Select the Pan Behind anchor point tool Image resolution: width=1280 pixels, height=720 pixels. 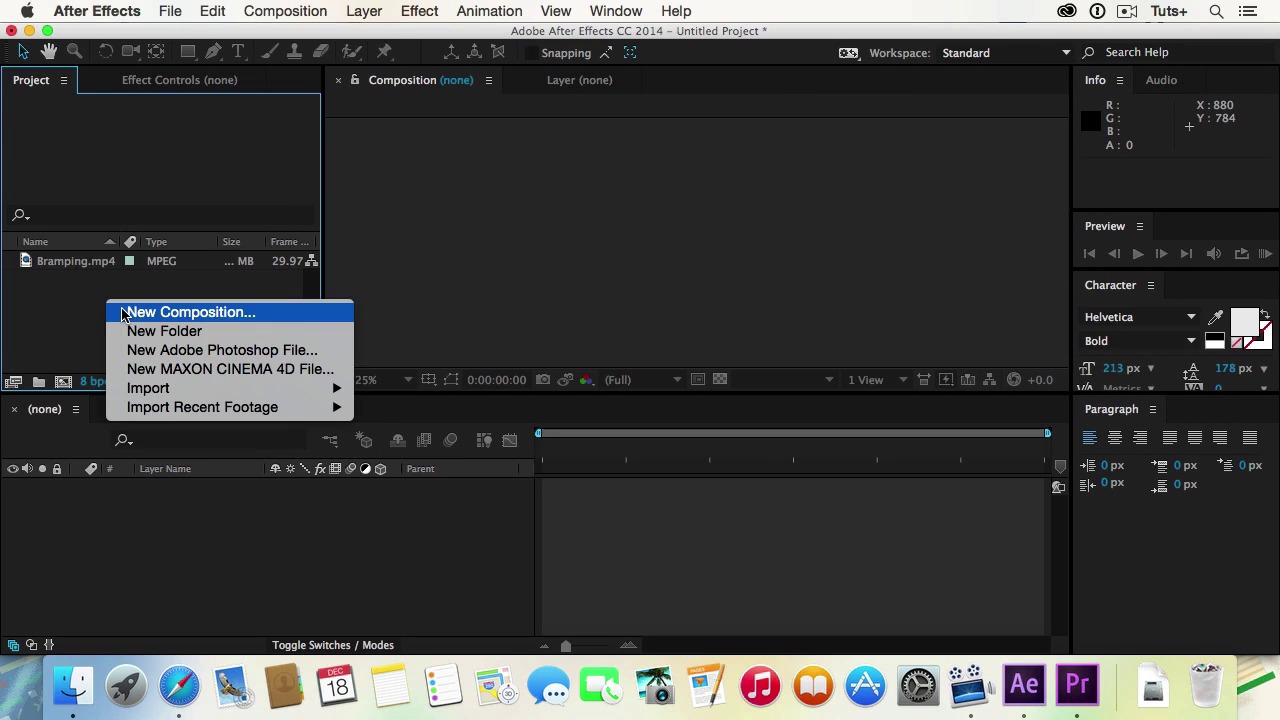point(156,52)
